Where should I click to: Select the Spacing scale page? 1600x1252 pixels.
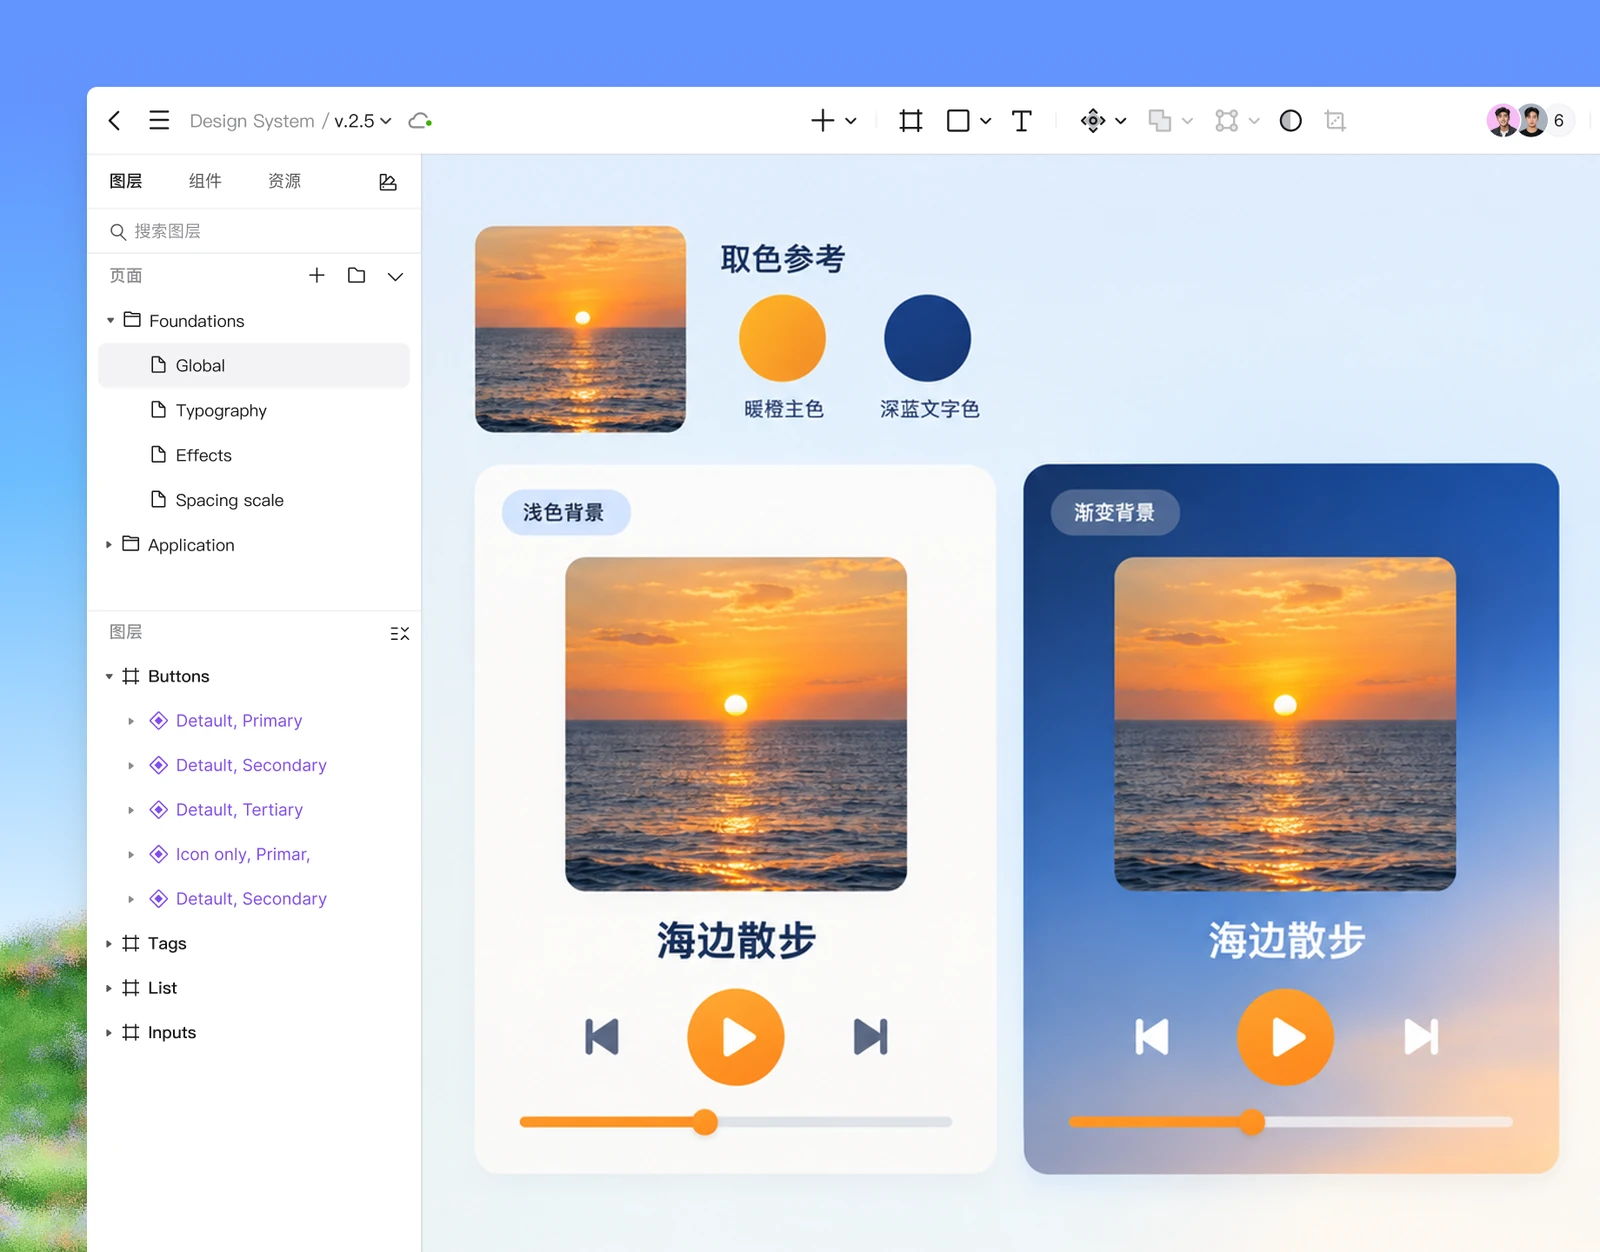(x=254, y=500)
